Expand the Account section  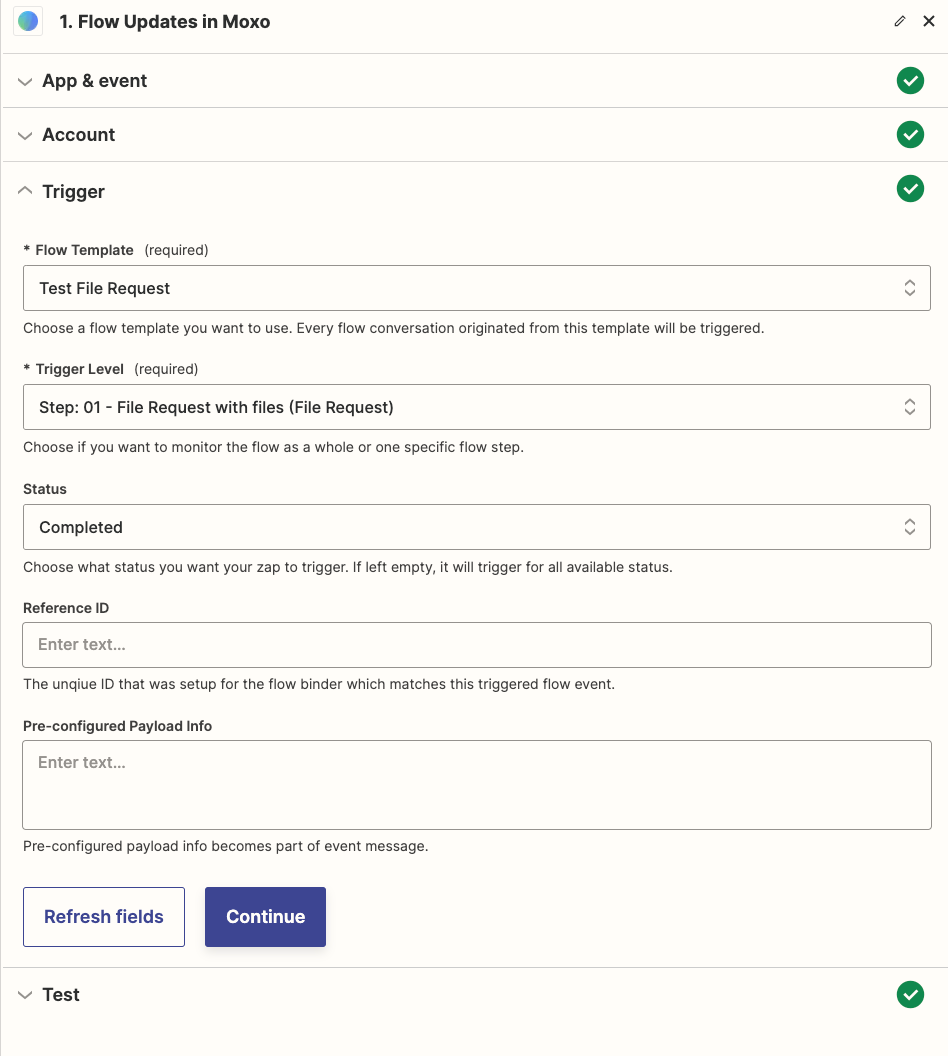25,135
